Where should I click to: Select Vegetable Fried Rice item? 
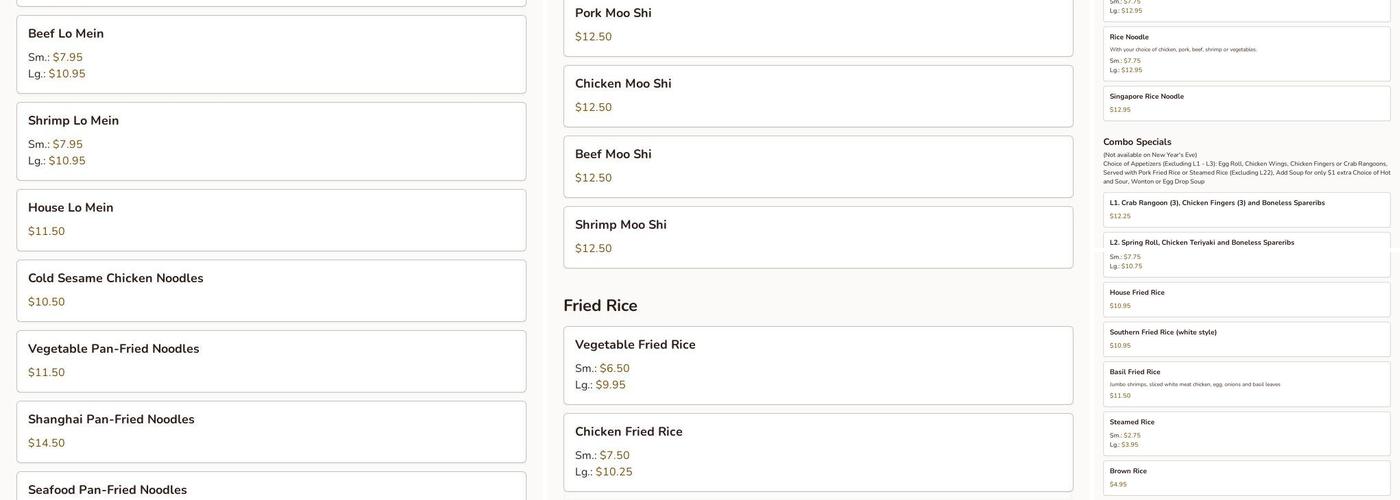tap(818, 365)
